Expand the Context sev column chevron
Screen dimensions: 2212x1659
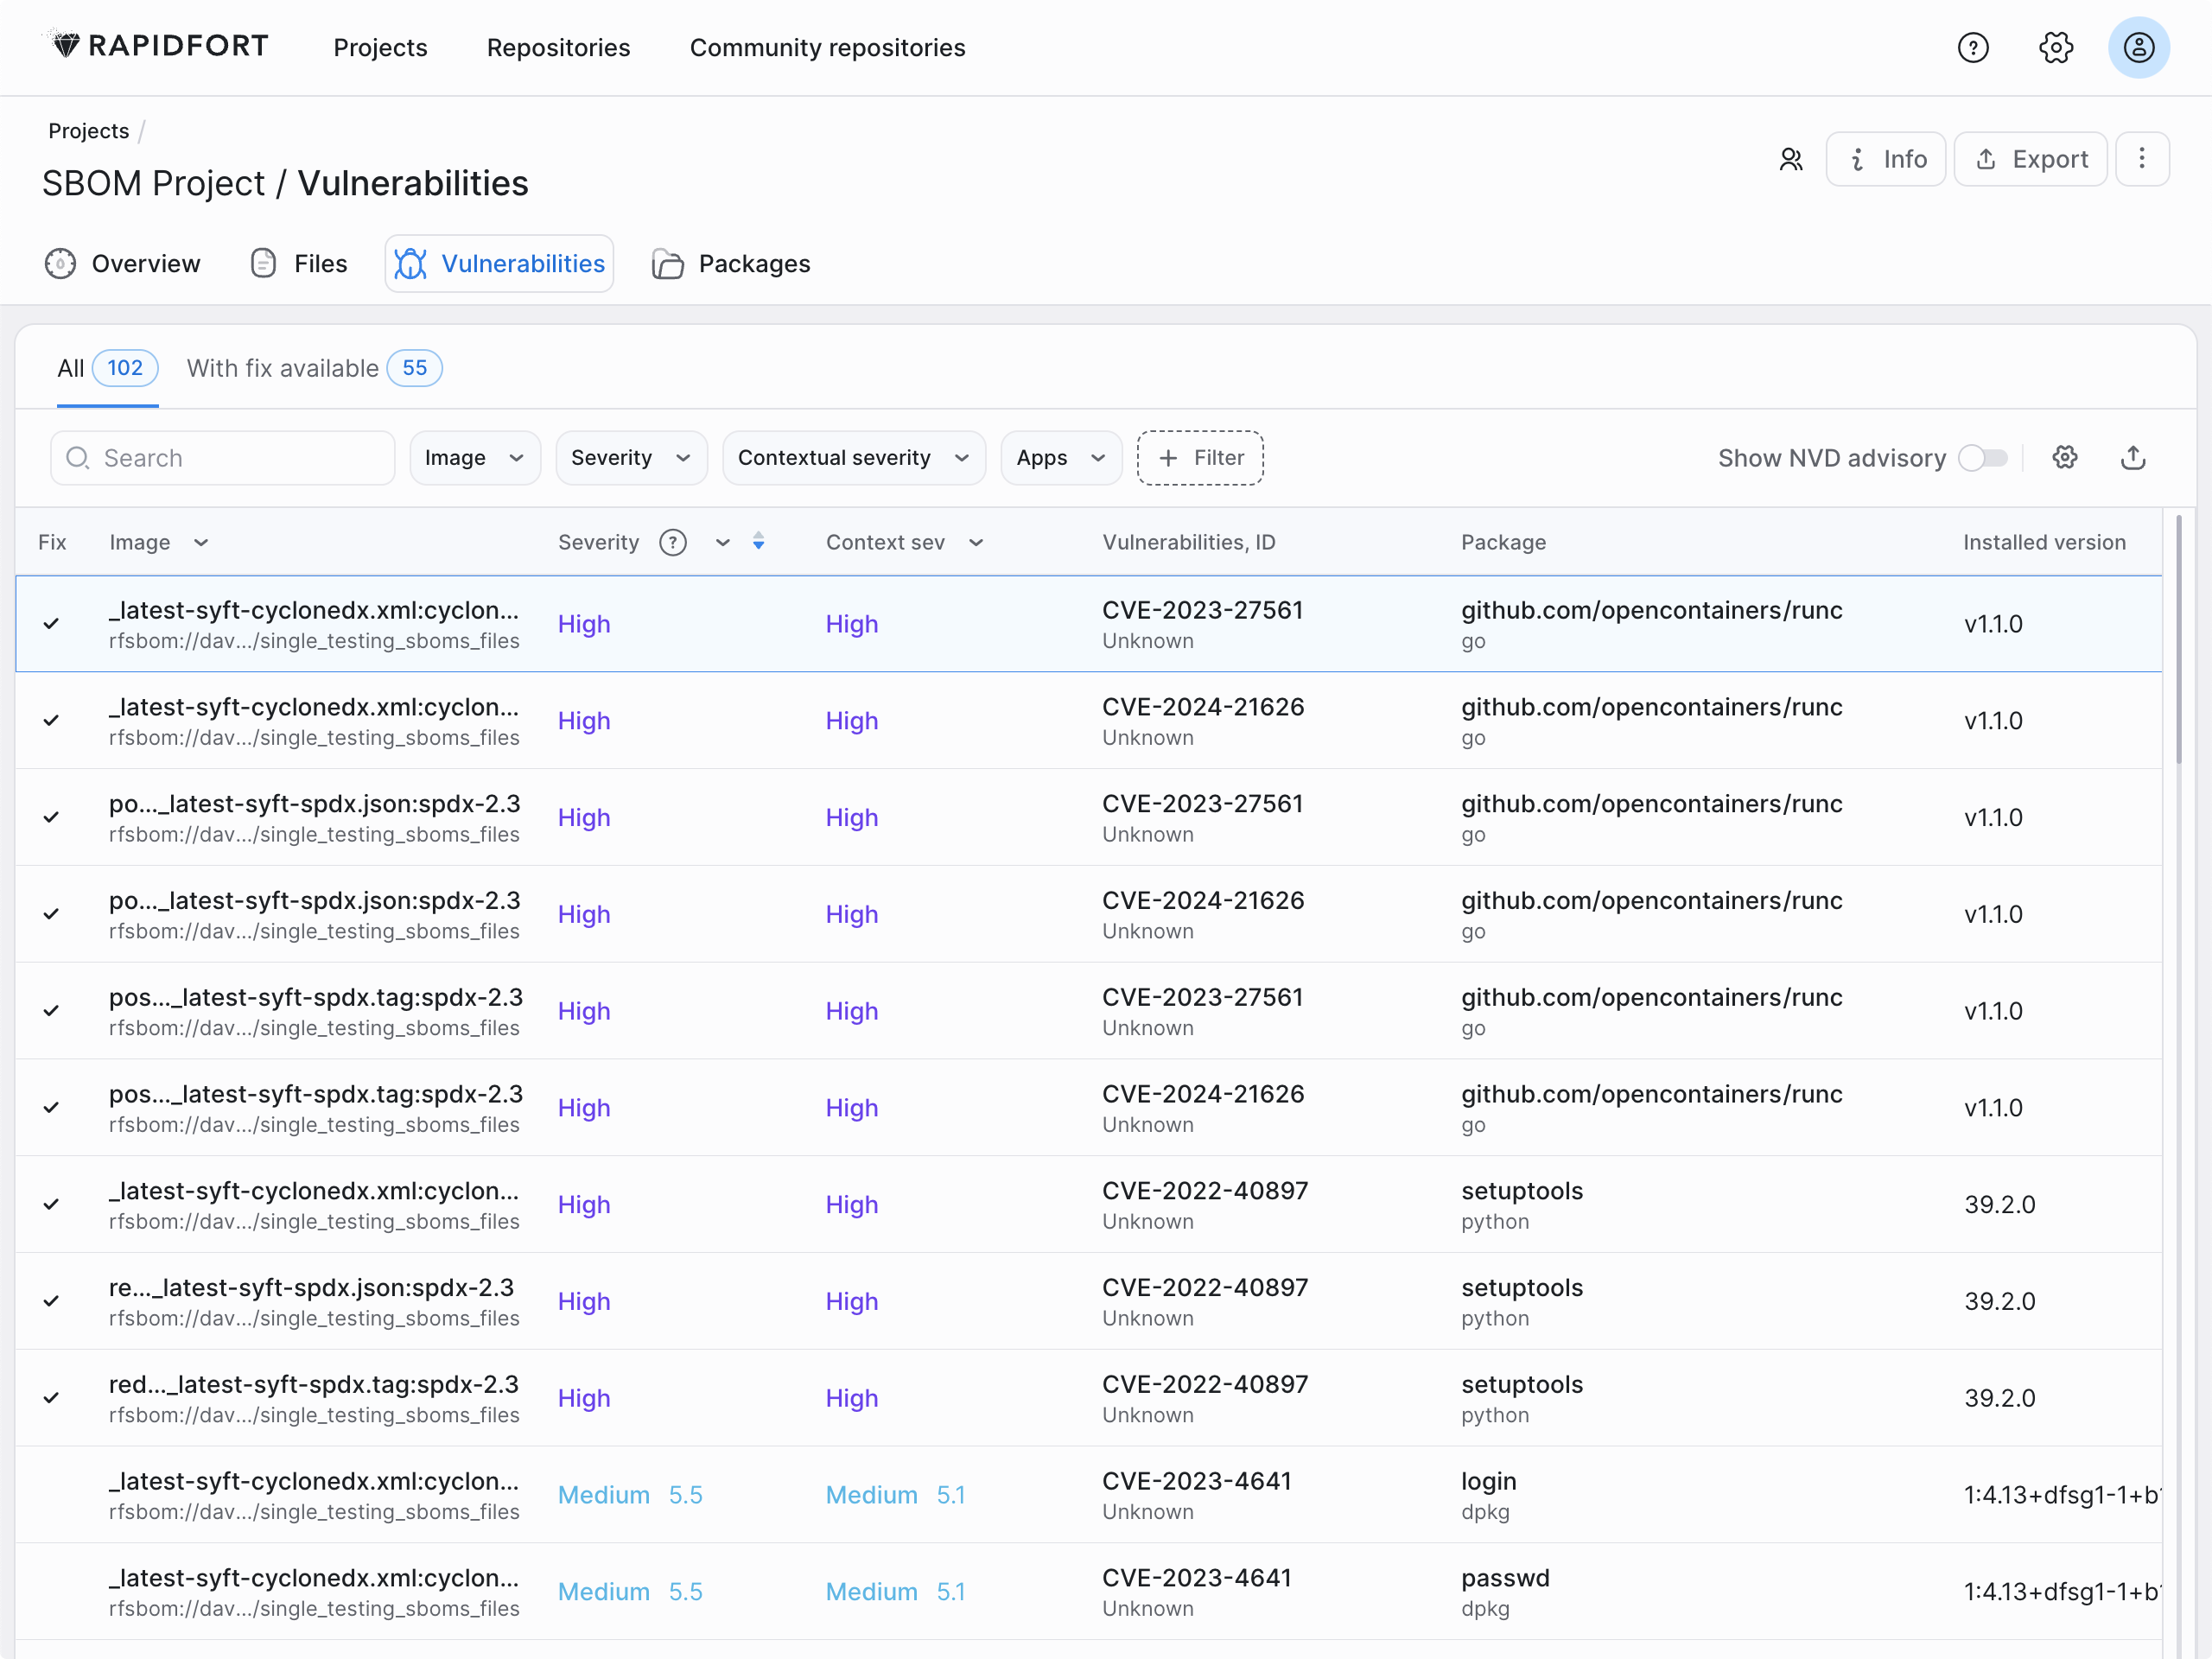click(x=976, y=542)
